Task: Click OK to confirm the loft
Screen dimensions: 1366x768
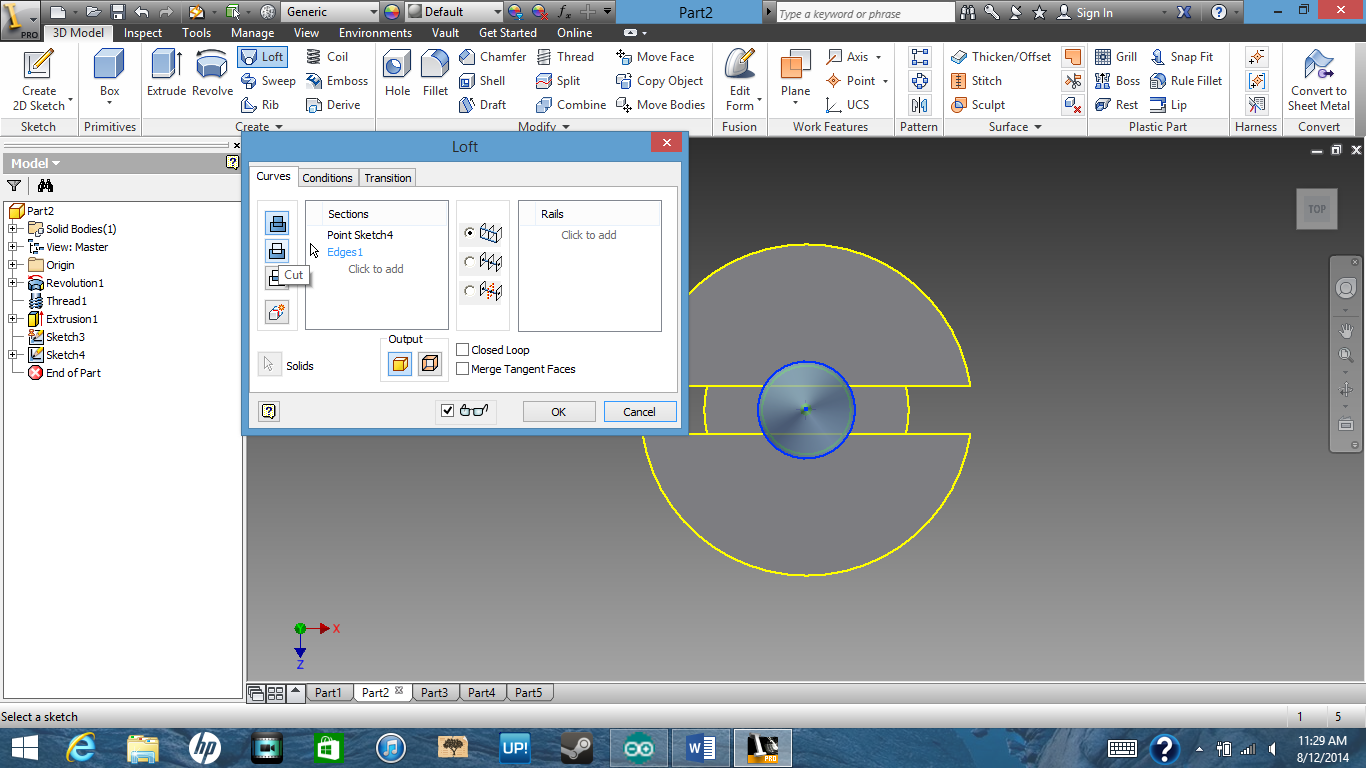Action: 558,411
